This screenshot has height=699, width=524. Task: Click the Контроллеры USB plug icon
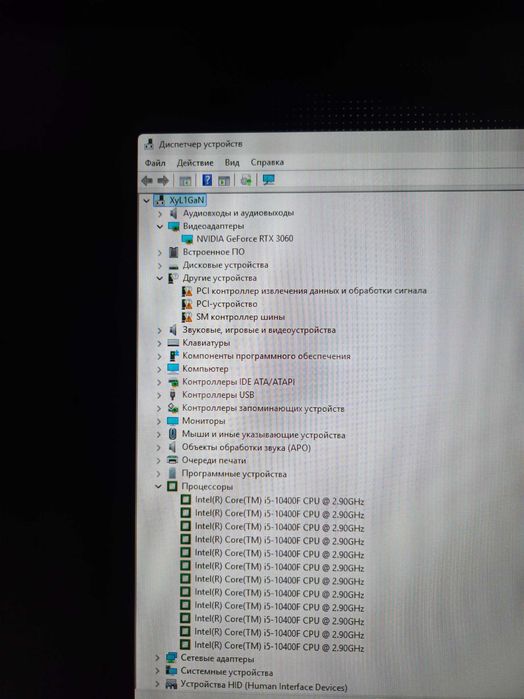click(x=173, y=395)
